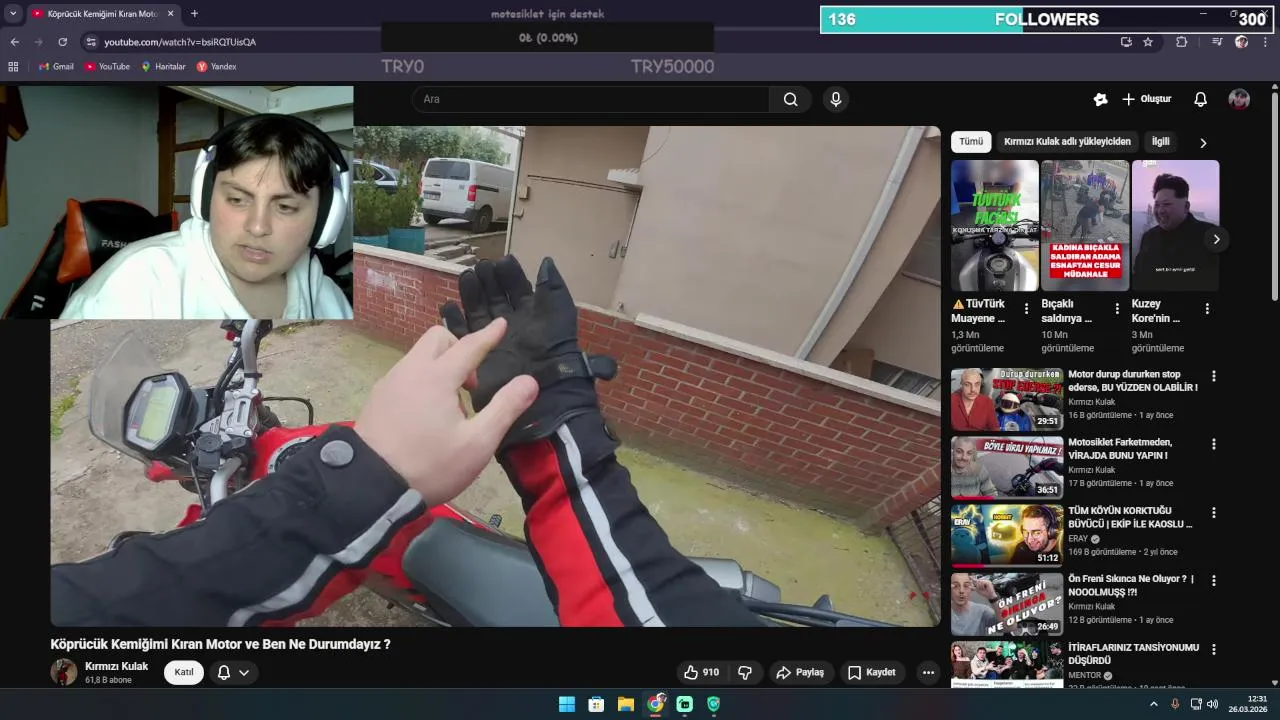Image resolution: width=1280 pixels, height=720 pixels.
Task: Open the apps grid in the bookmarks bar
Action: tap(13, 67)
